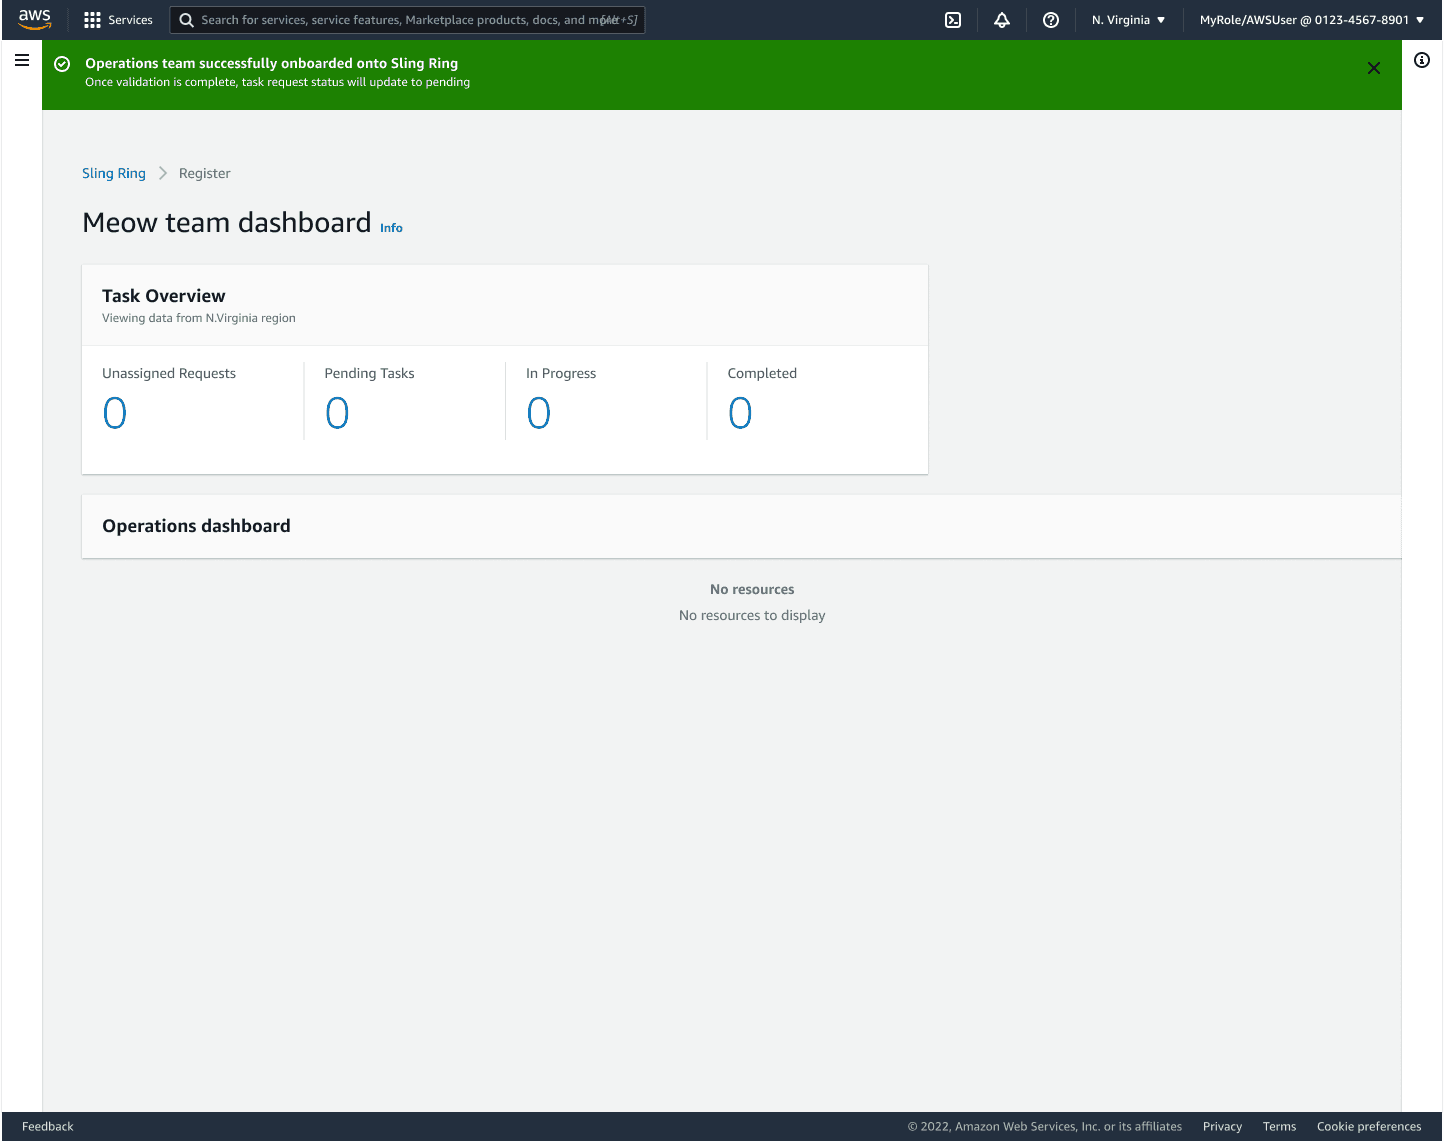Click the Operations dashboard heading
1444x1141 pixels.
196,526
